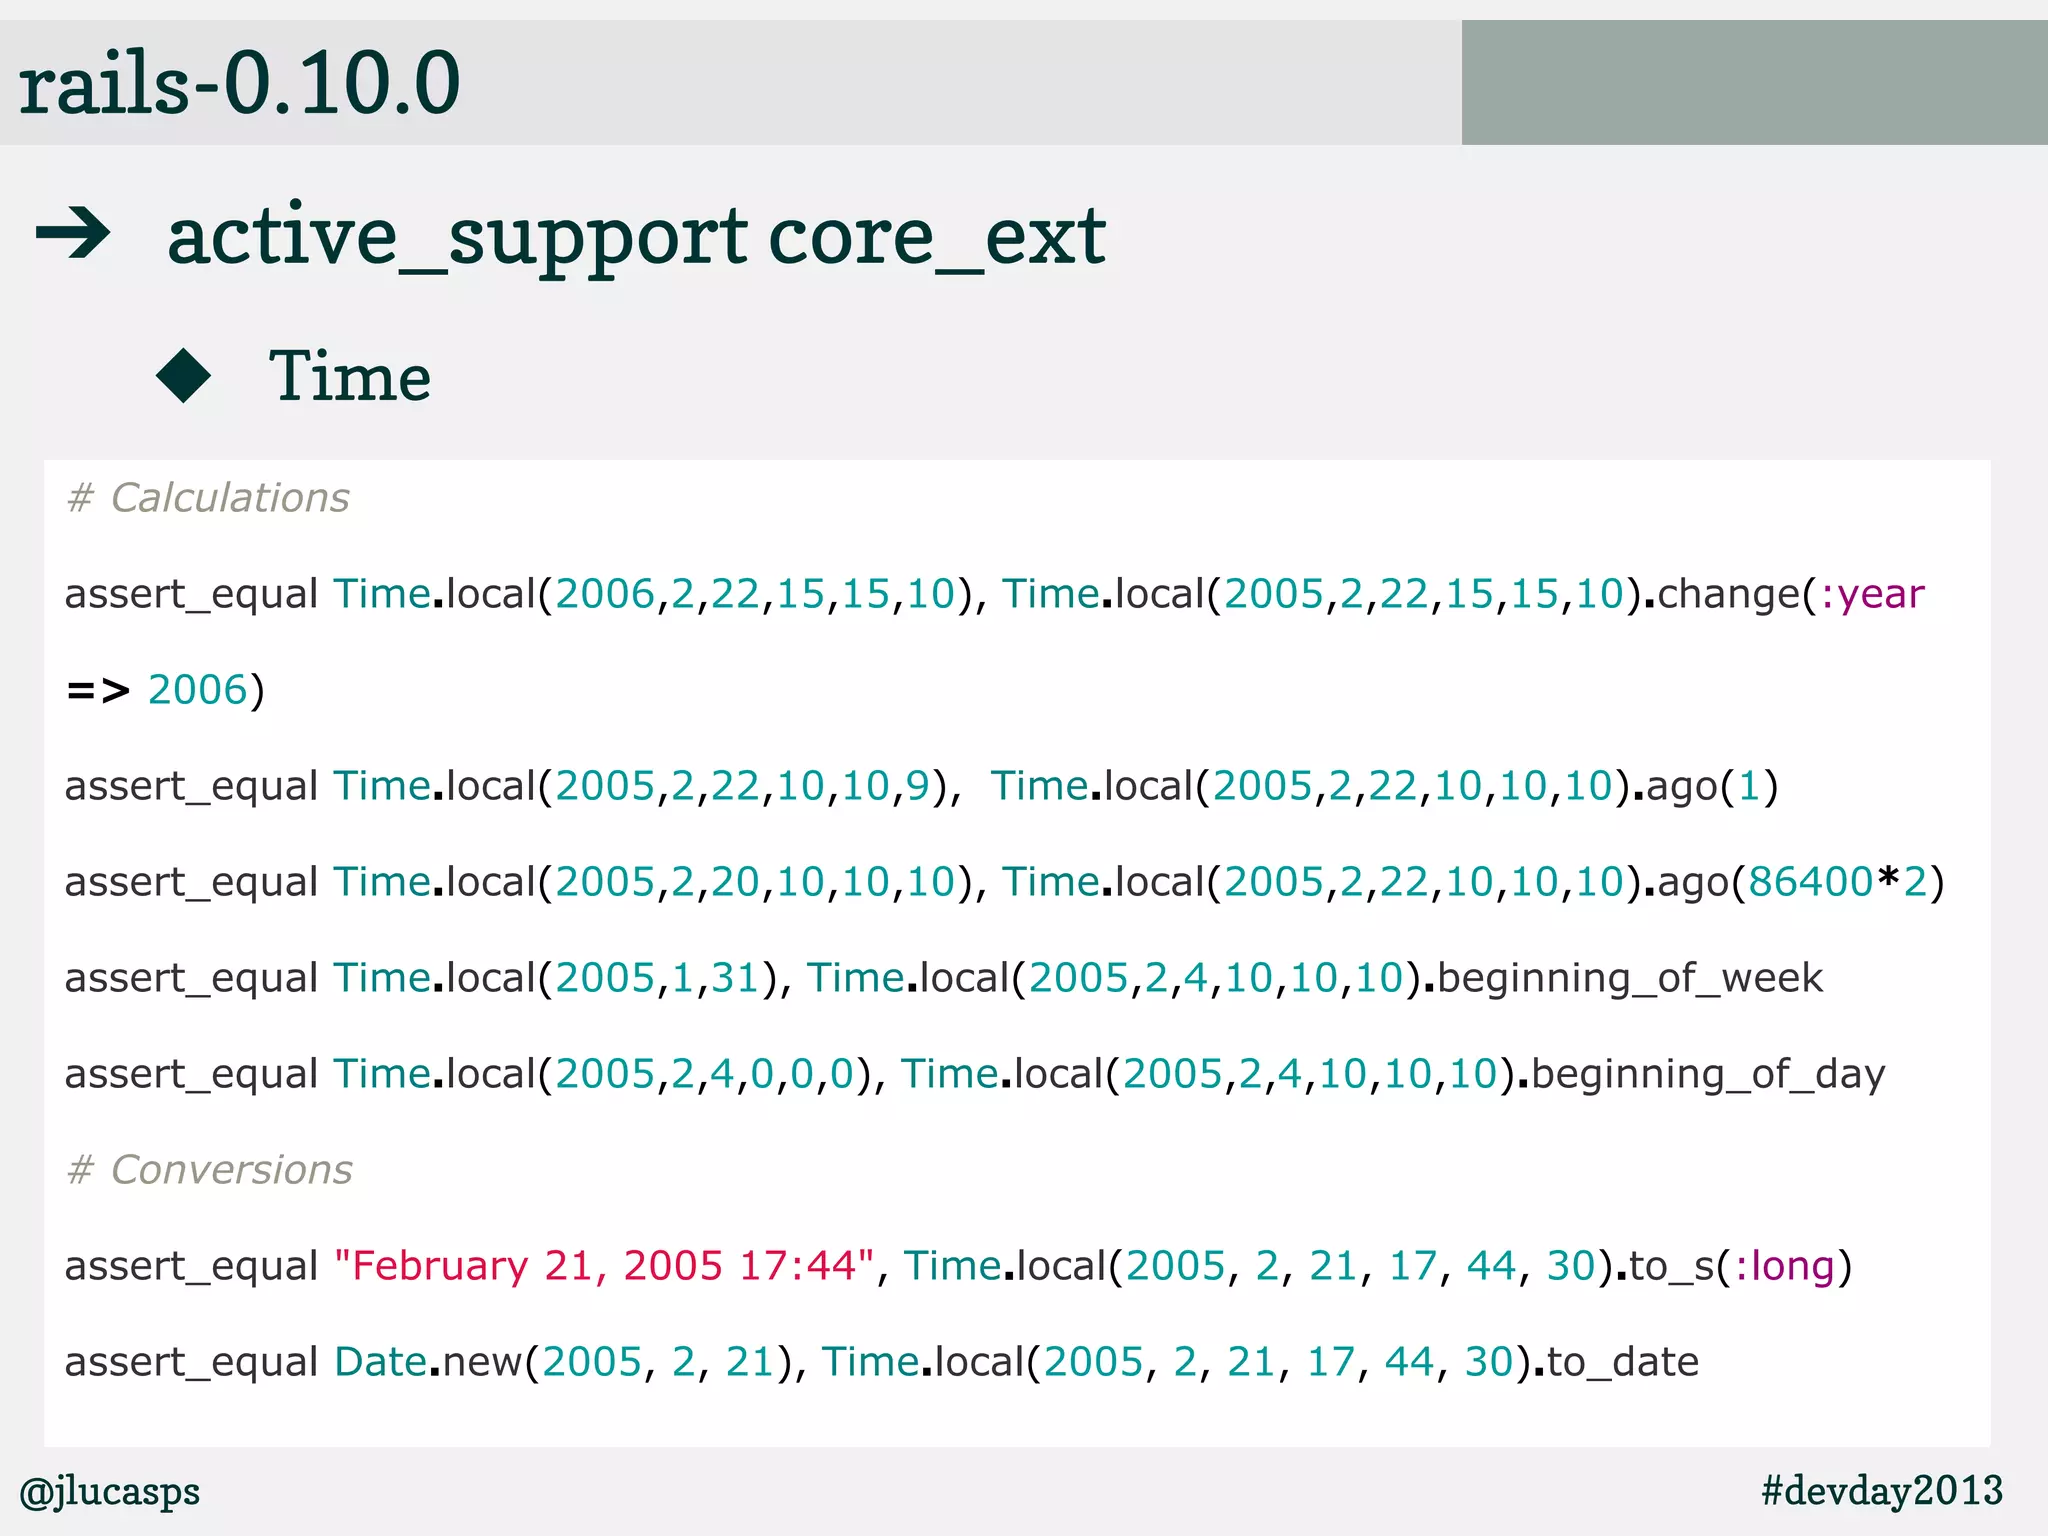Screen dimensions: 2048x1536
Task: Click the heading 'active_support core_ext'
Action: (636, 237)
